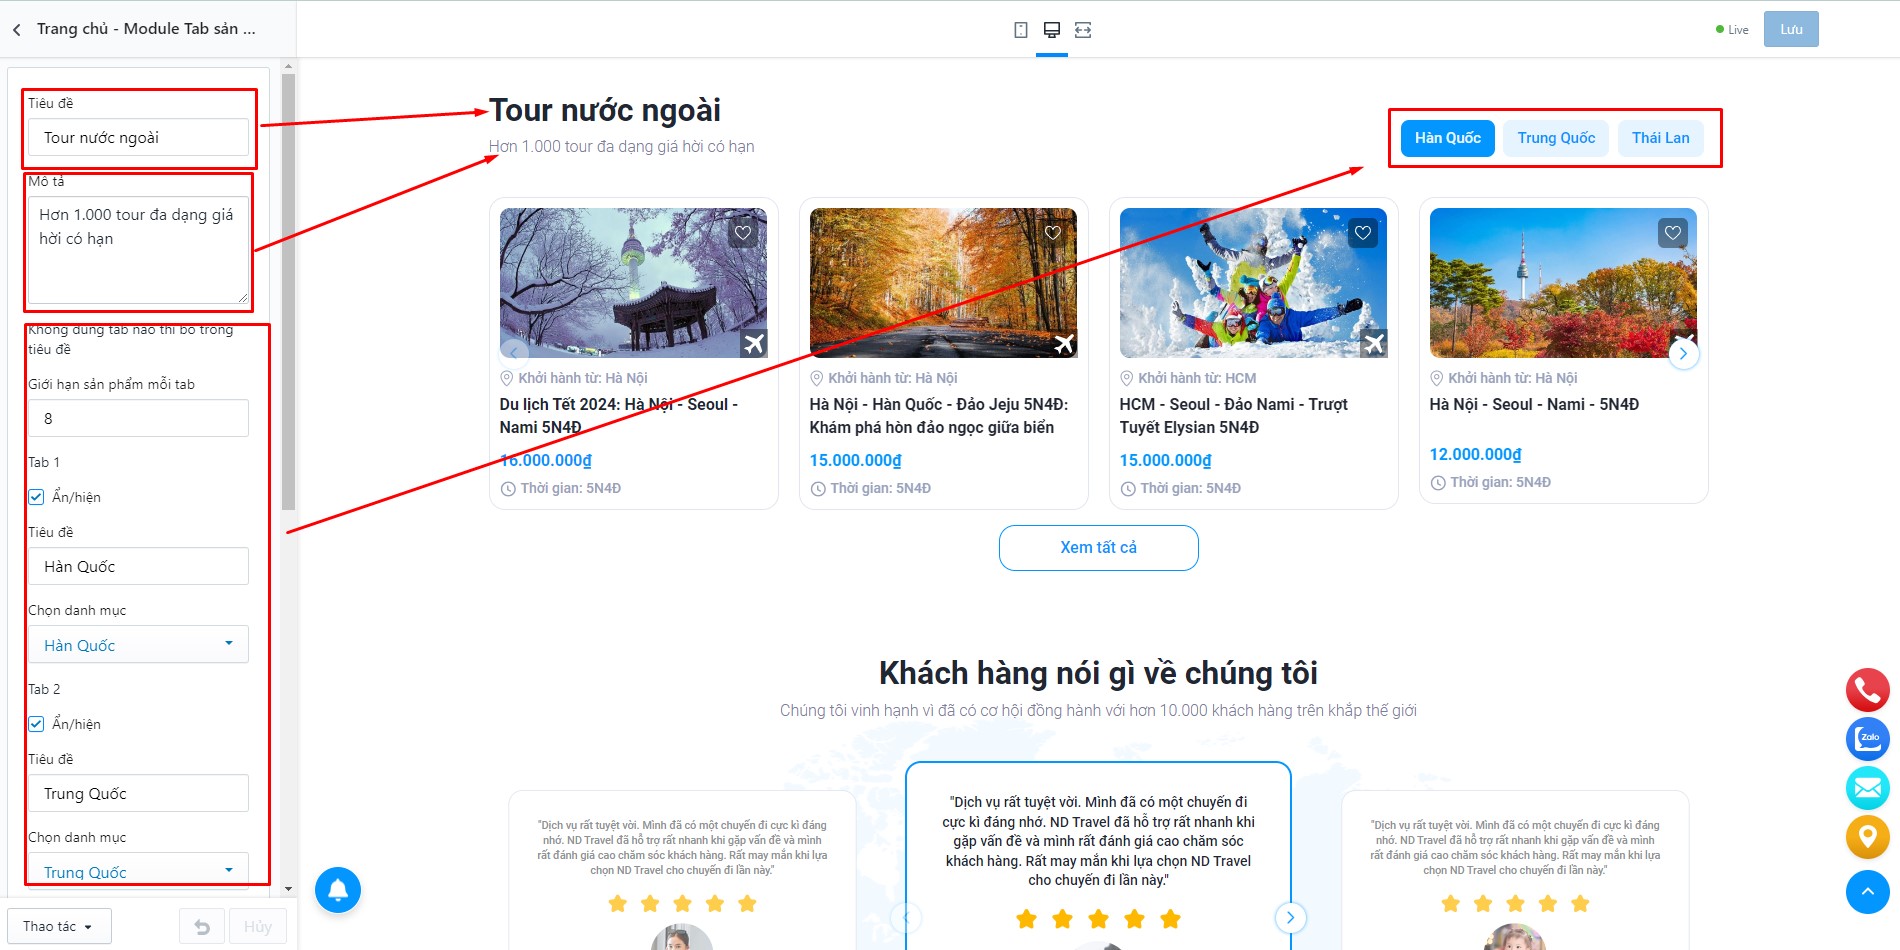Open the snow skiing group tour thumbnail
This screenshot has height=950, width=1900.
click(1253, 283)
